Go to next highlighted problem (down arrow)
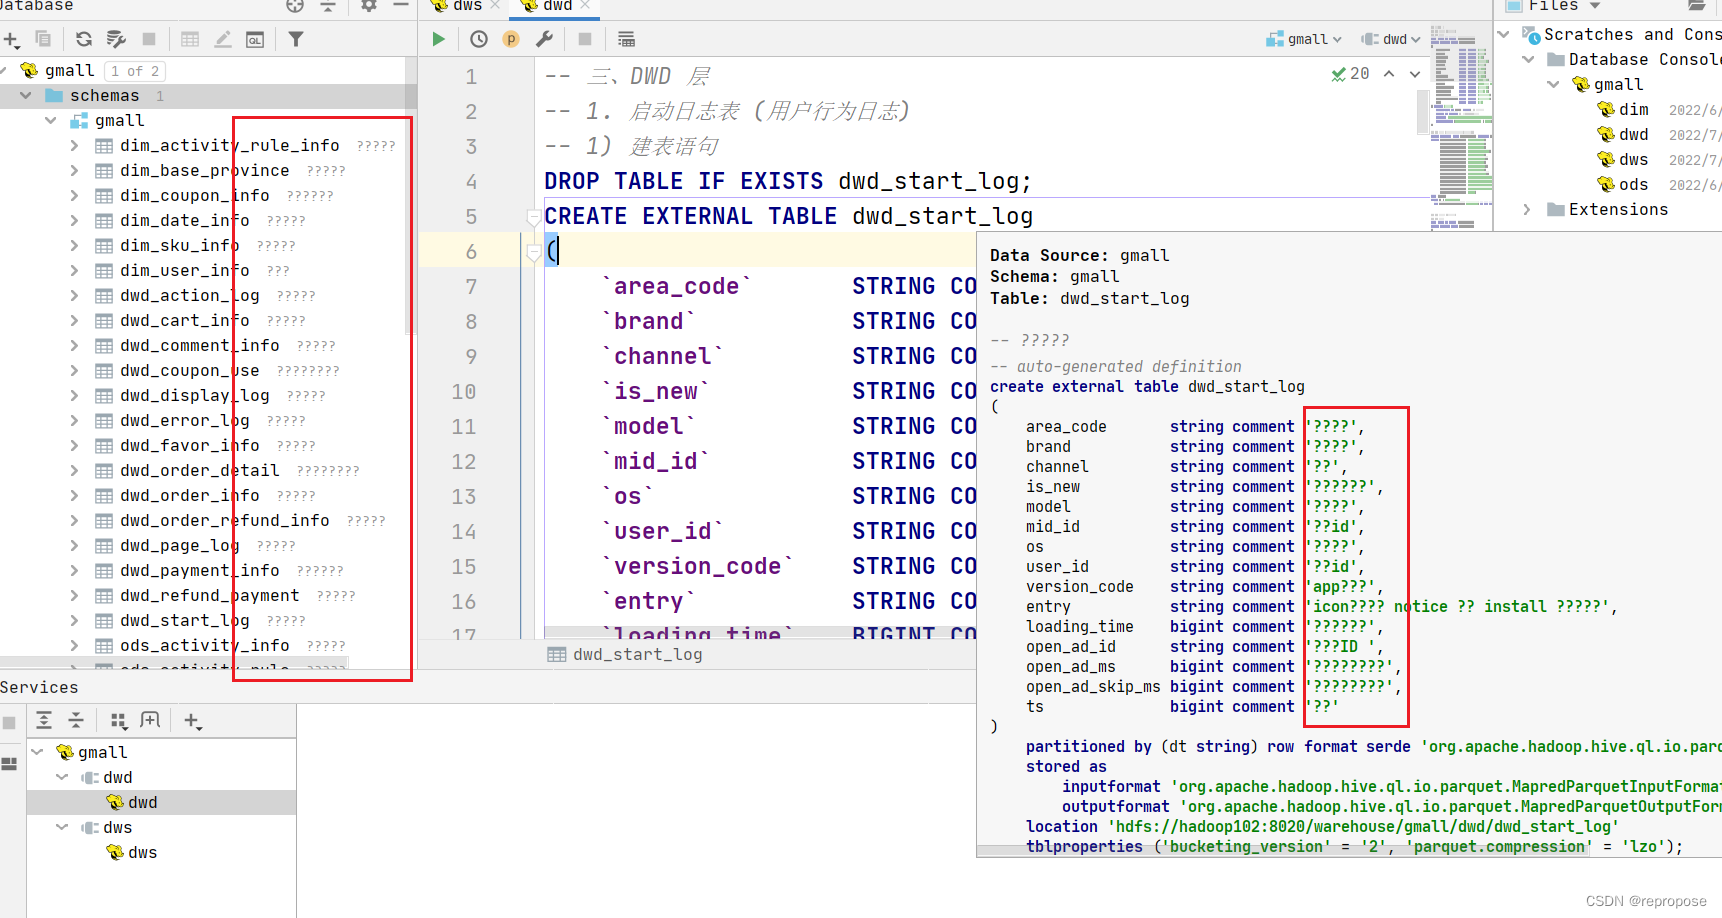 pyautogui.click(x=1415, y=74)
